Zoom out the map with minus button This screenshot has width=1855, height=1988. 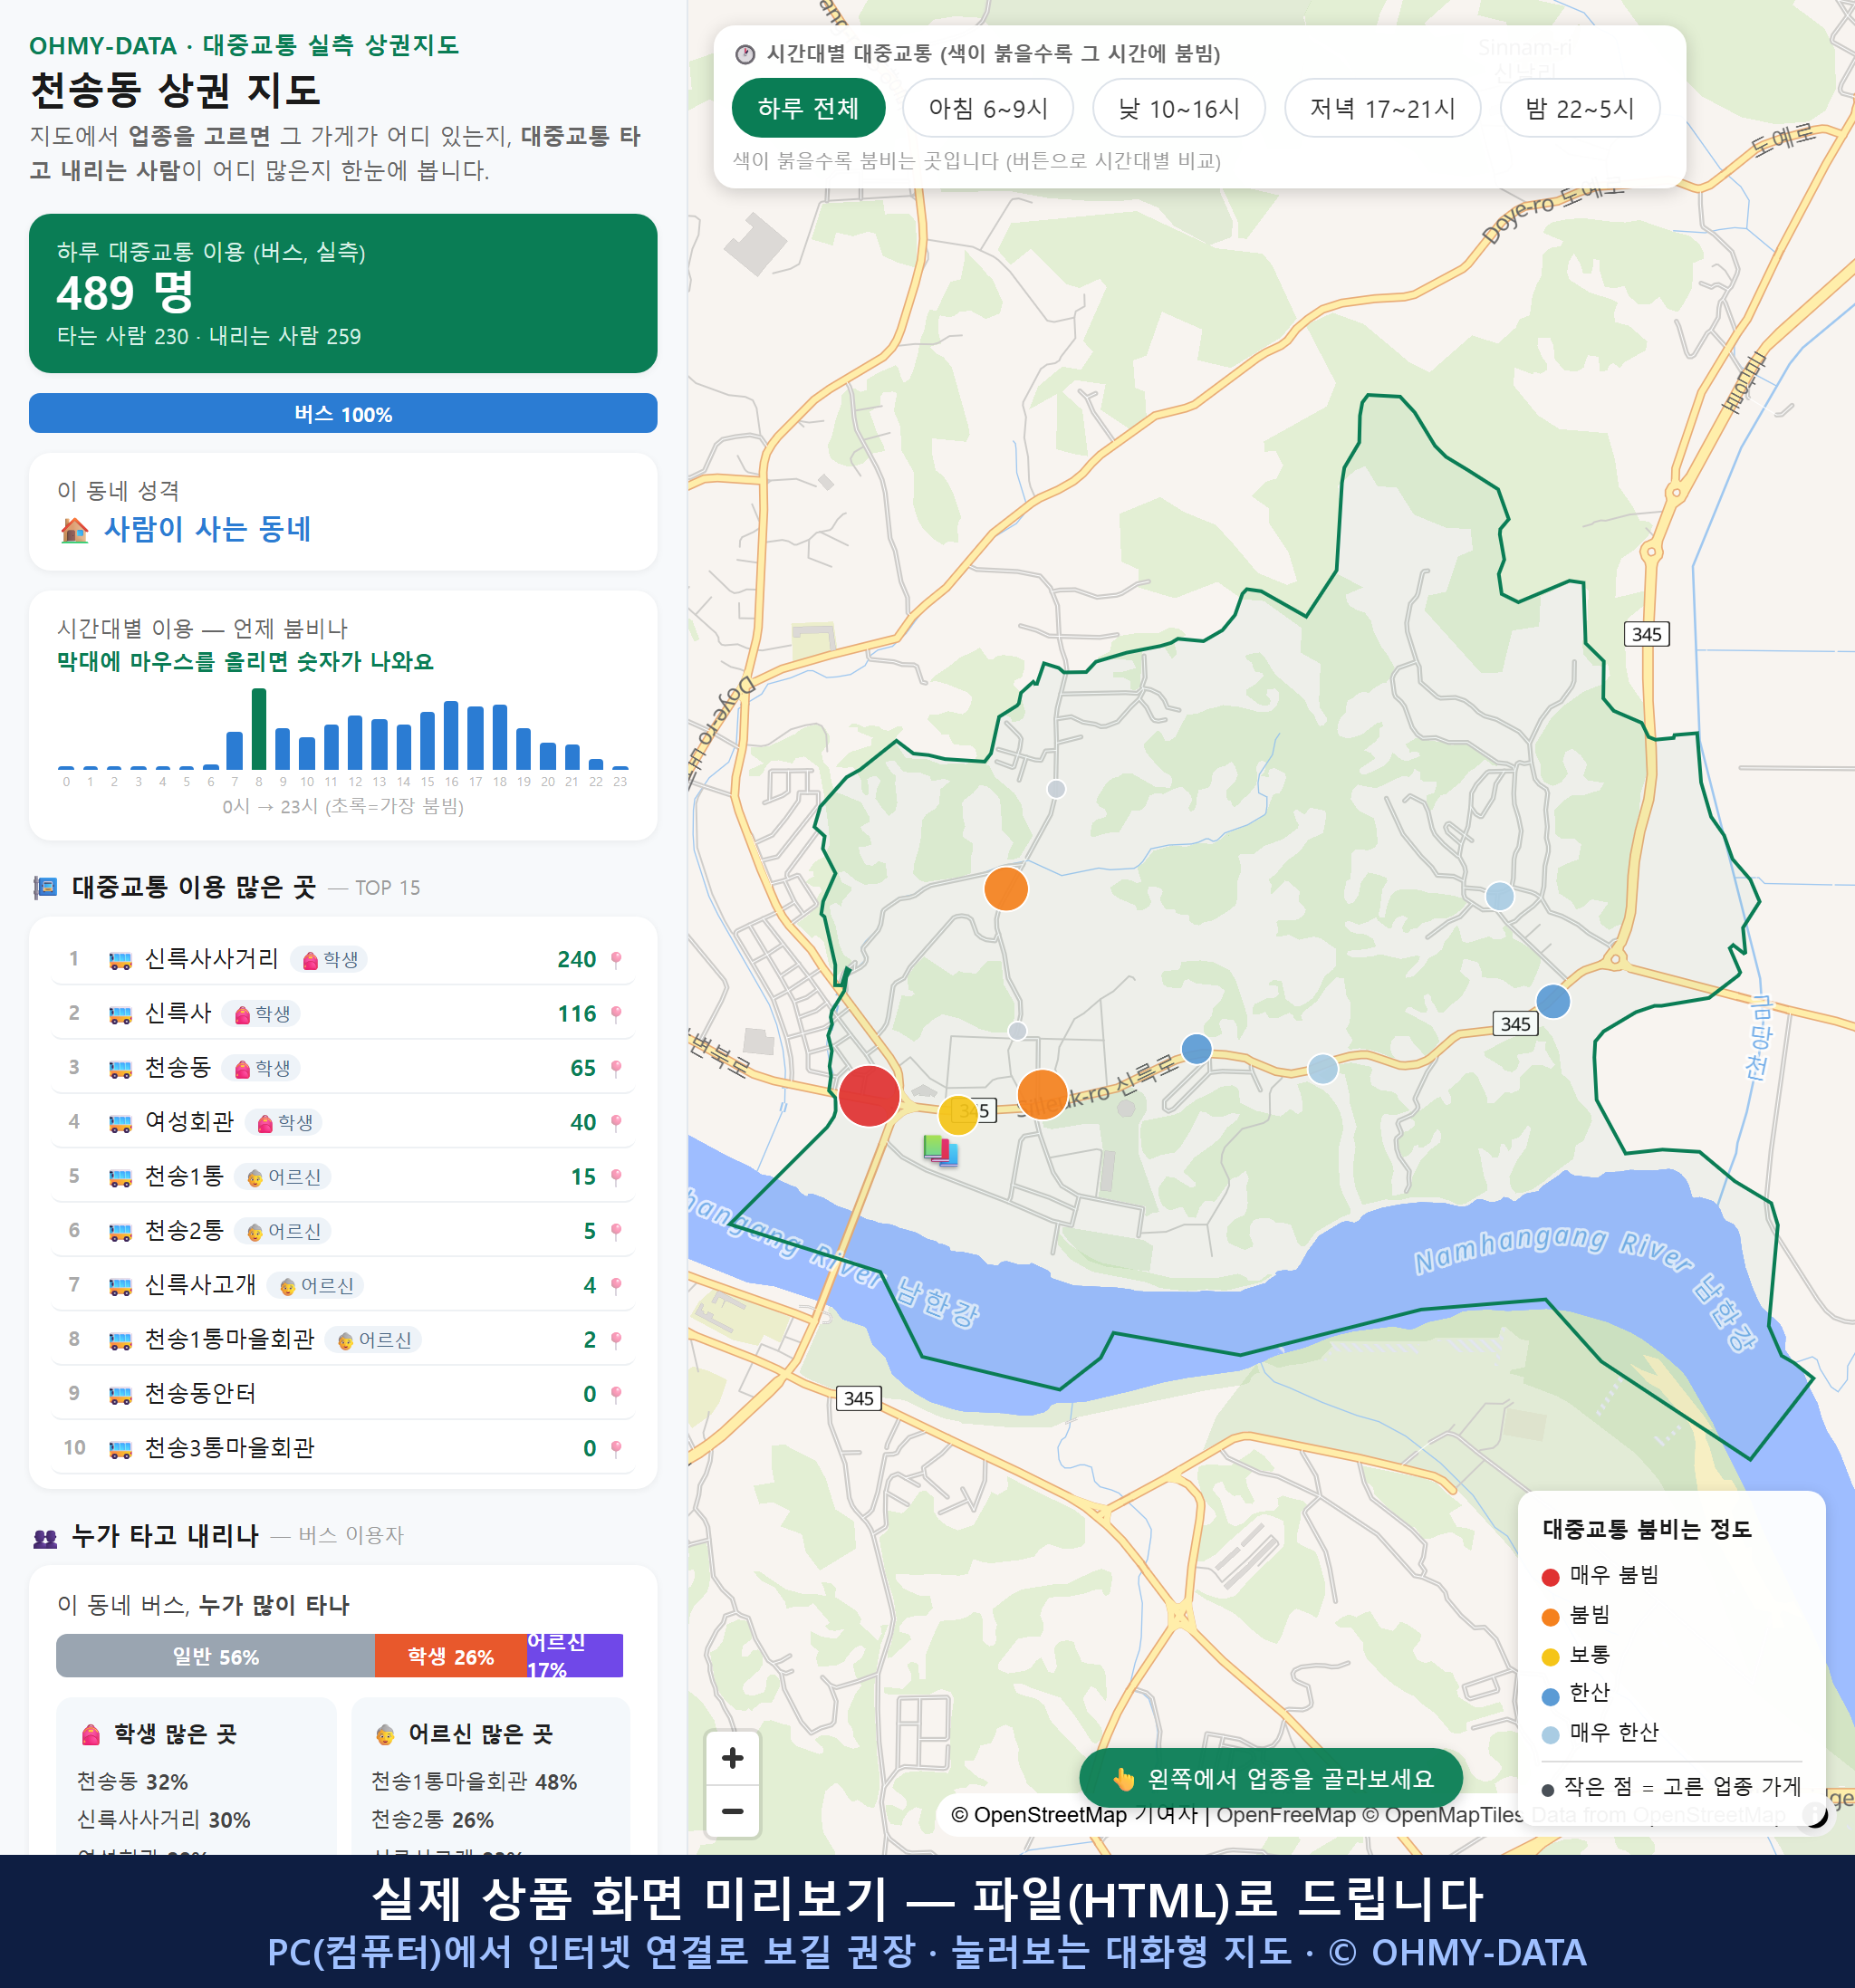(732, 1811)
